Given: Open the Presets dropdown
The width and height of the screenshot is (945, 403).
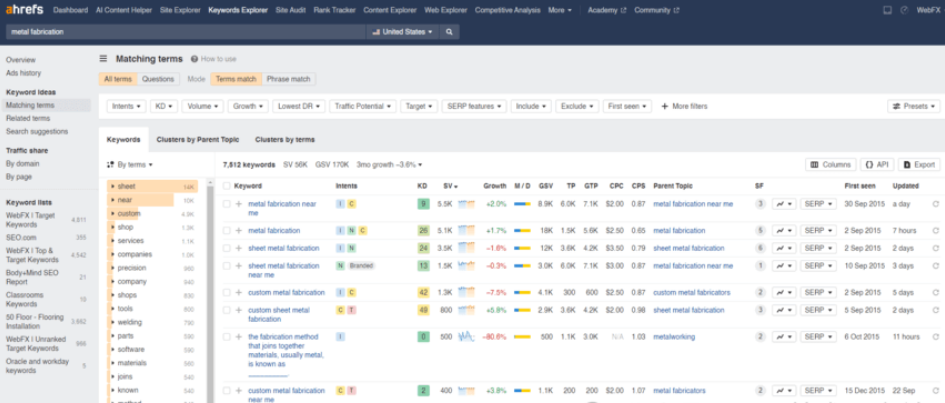Looking at the screenshot, I should (914, 106).
